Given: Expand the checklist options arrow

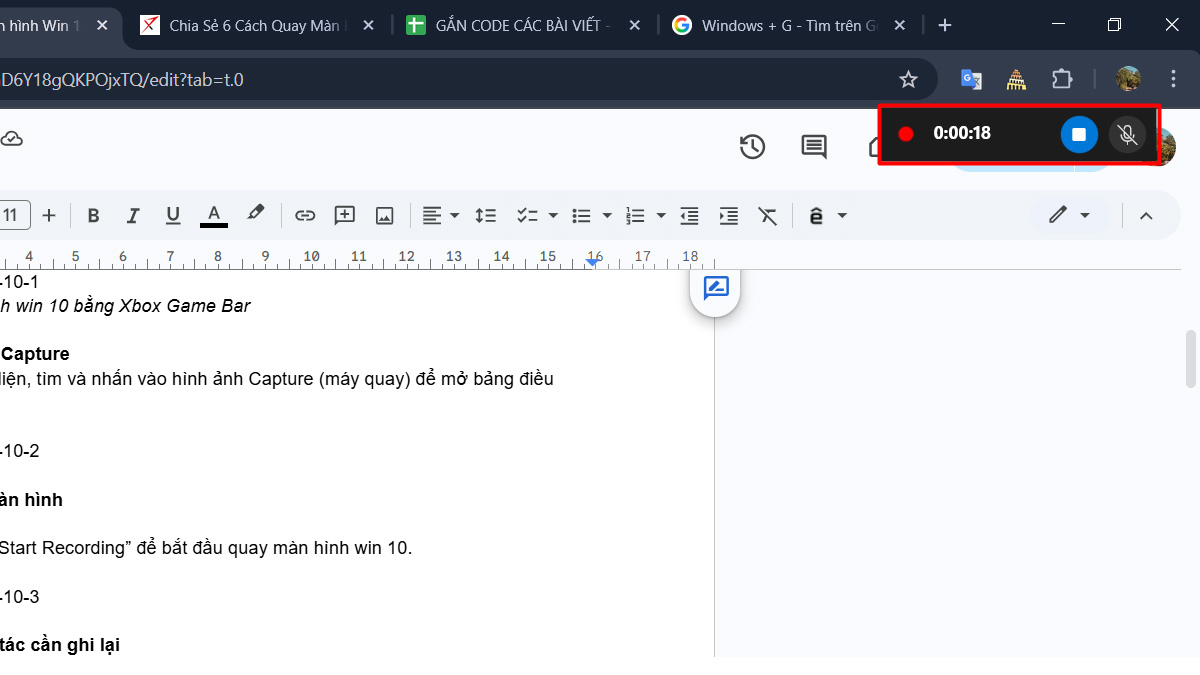Looking at the screenshot, I should click(552, 216).
